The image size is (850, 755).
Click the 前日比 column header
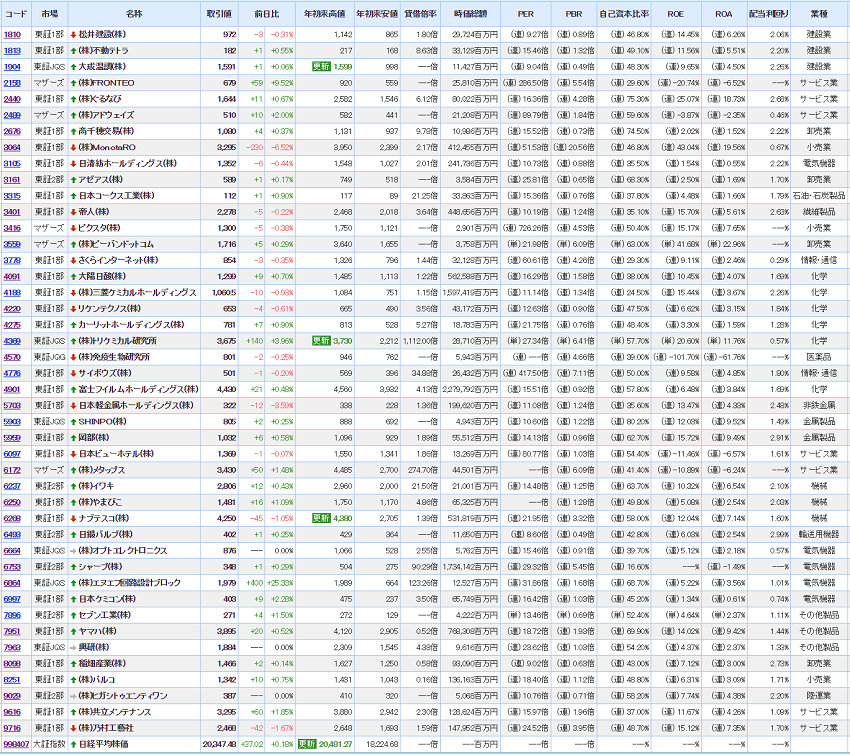pos(267,14)
